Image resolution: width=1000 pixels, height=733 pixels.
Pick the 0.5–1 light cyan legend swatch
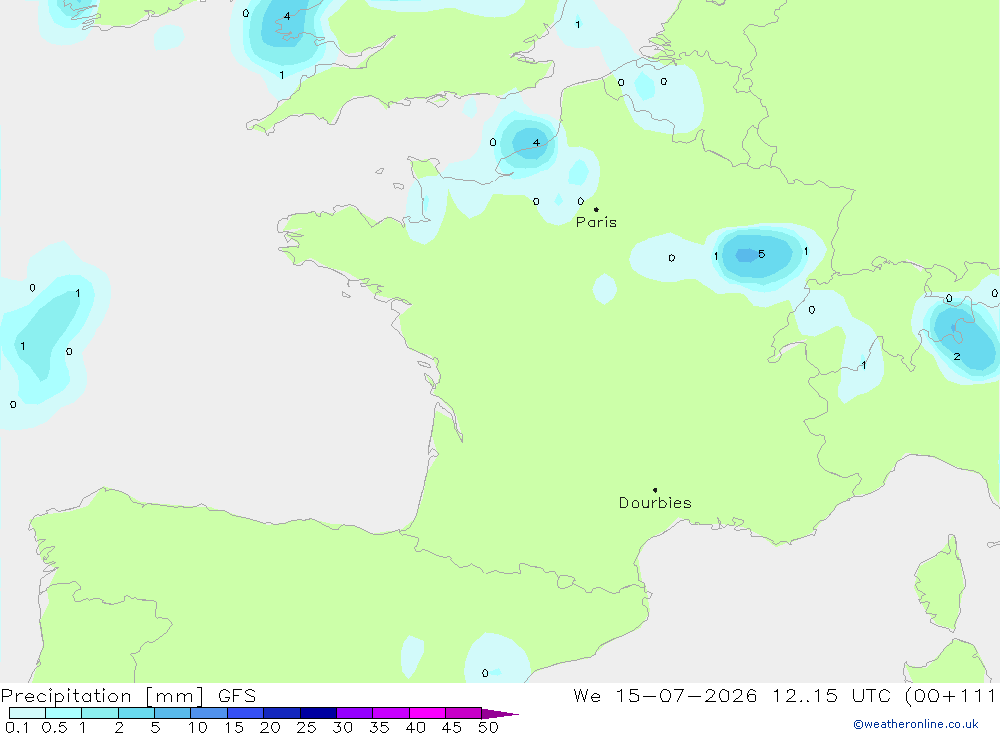(64, 713)
